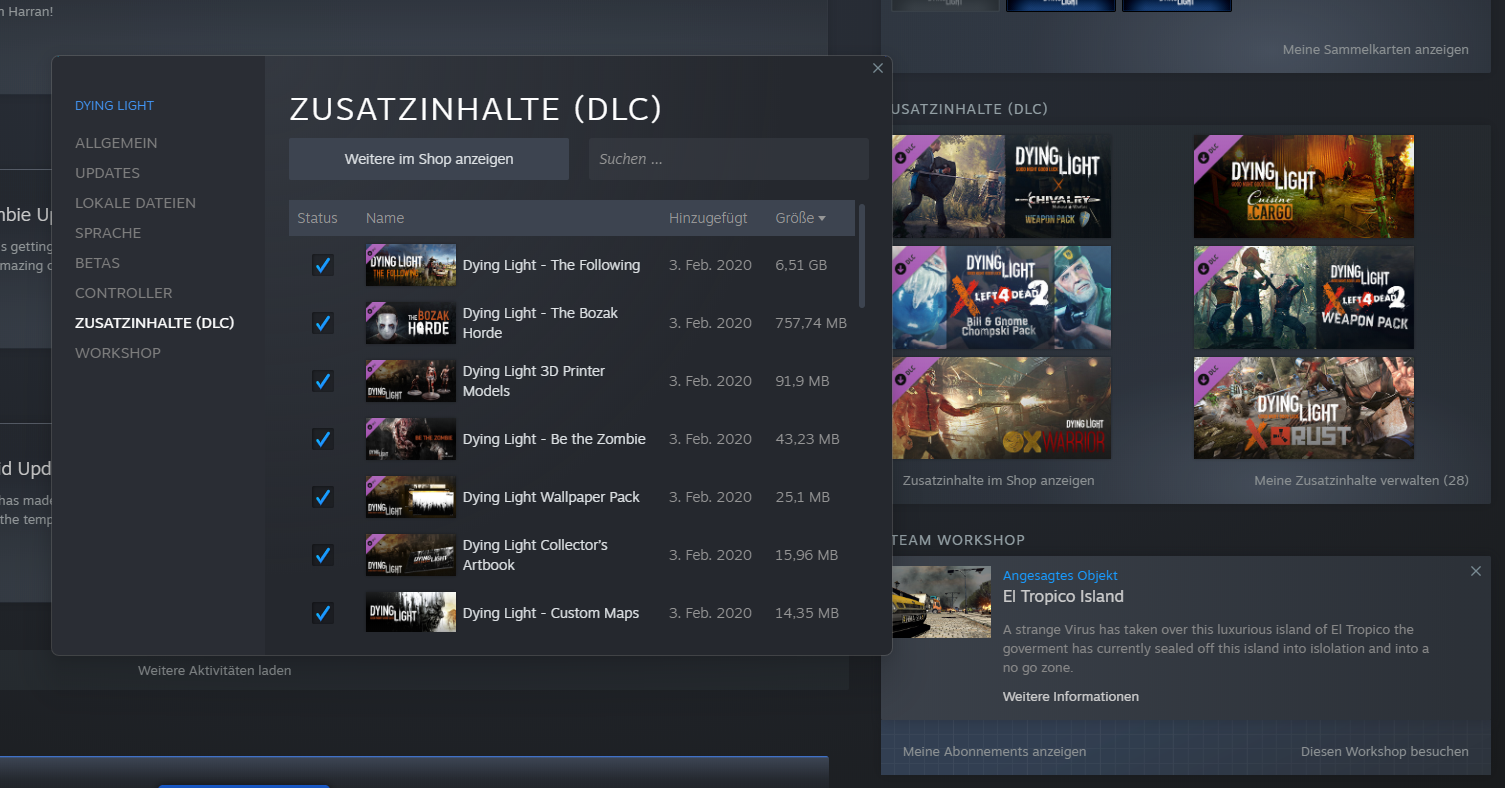Click the Ox Warrior DLC artwork
Image resolution: width=1505 pixels, height=788 pixels.
(1000, 407)
